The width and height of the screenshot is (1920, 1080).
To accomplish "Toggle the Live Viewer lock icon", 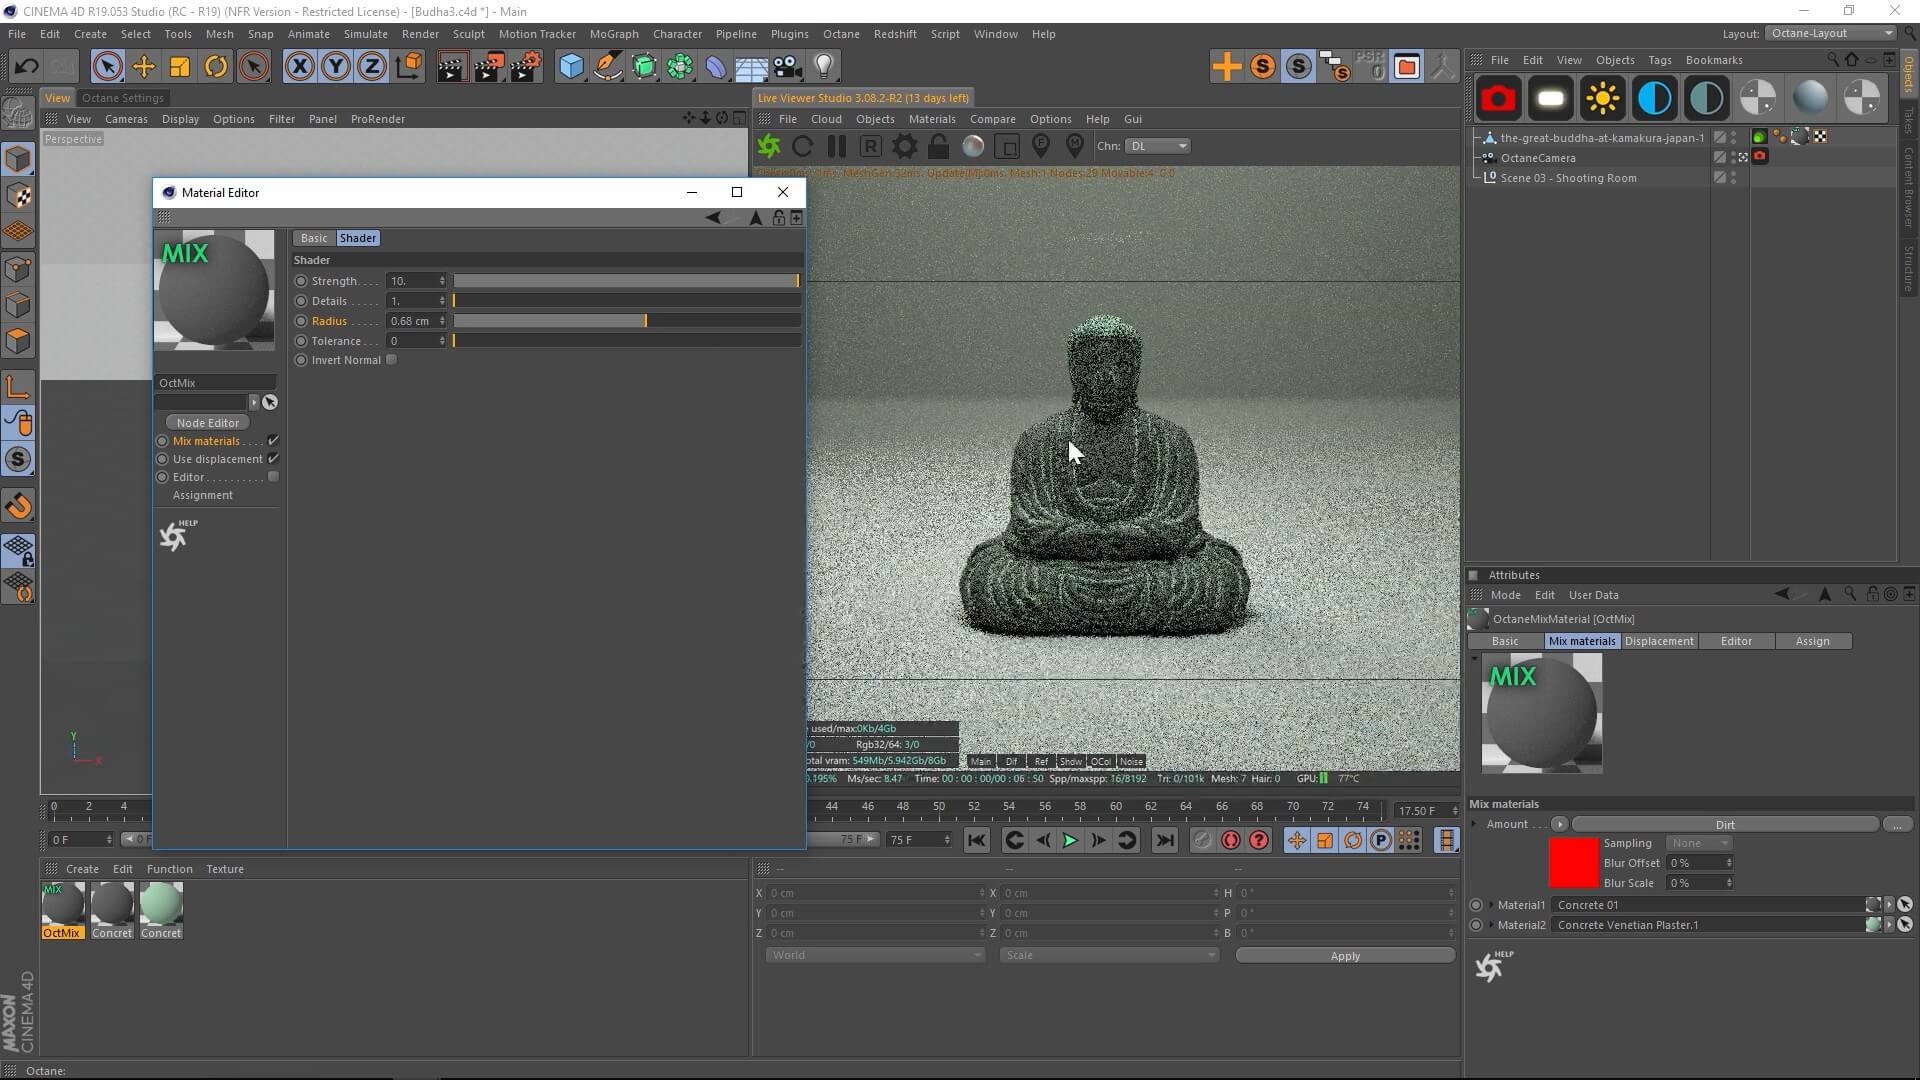I will click(938, 147).
